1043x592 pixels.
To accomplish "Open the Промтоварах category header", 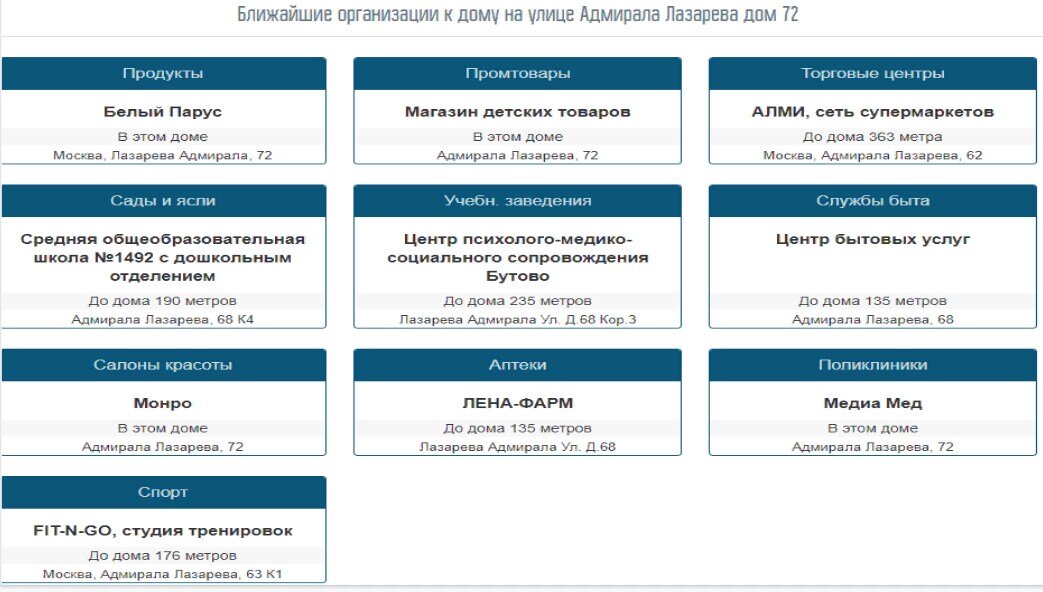I will coord(517,72).
